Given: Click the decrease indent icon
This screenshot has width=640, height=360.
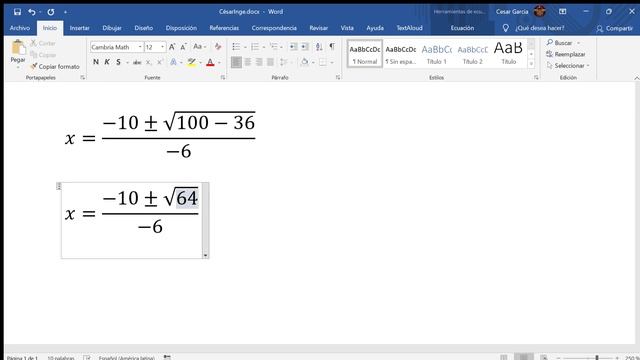Looking at the screenshot, I should [293, 47].
